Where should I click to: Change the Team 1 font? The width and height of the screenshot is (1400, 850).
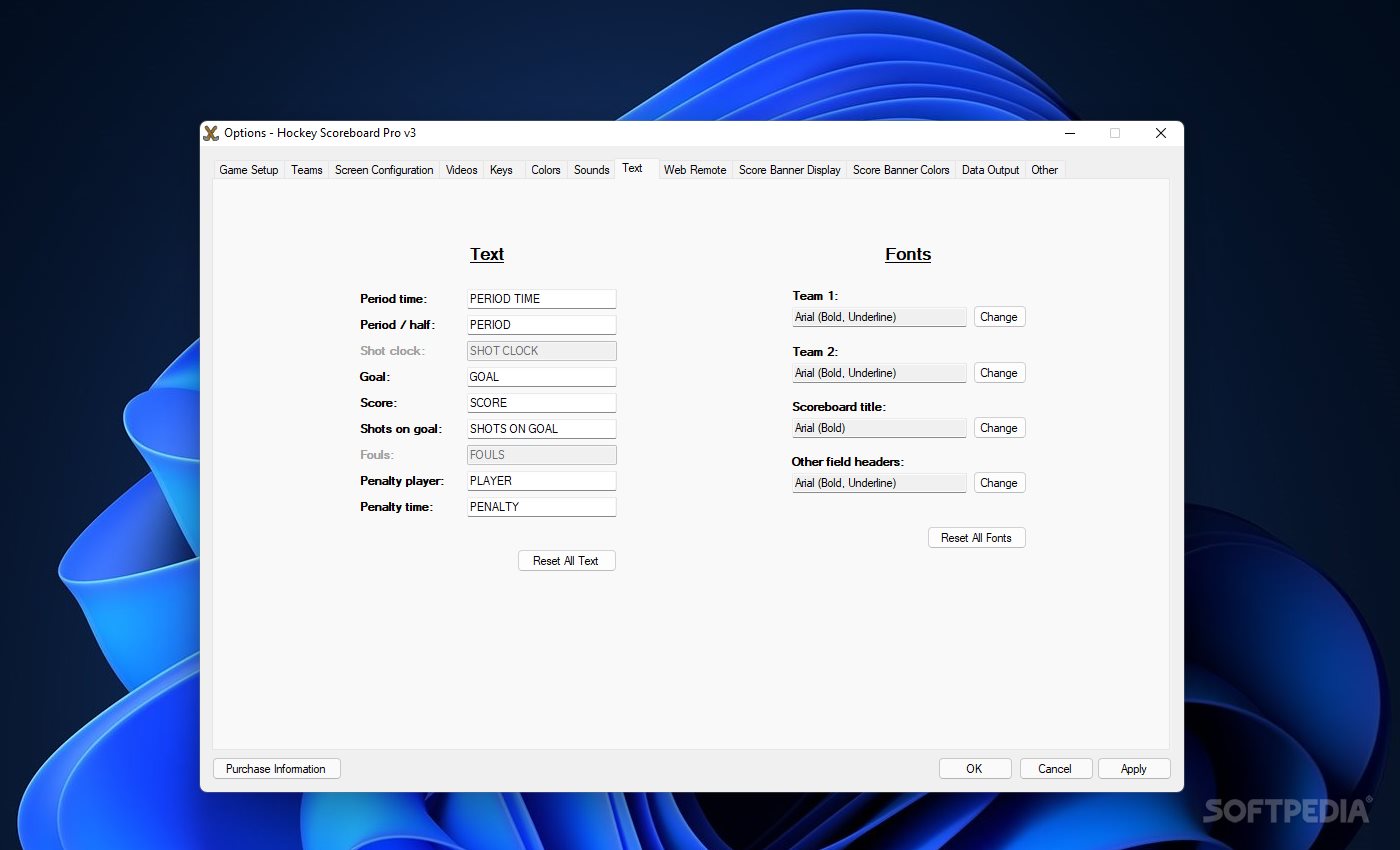pyautogui.click(x=999, y=317)
